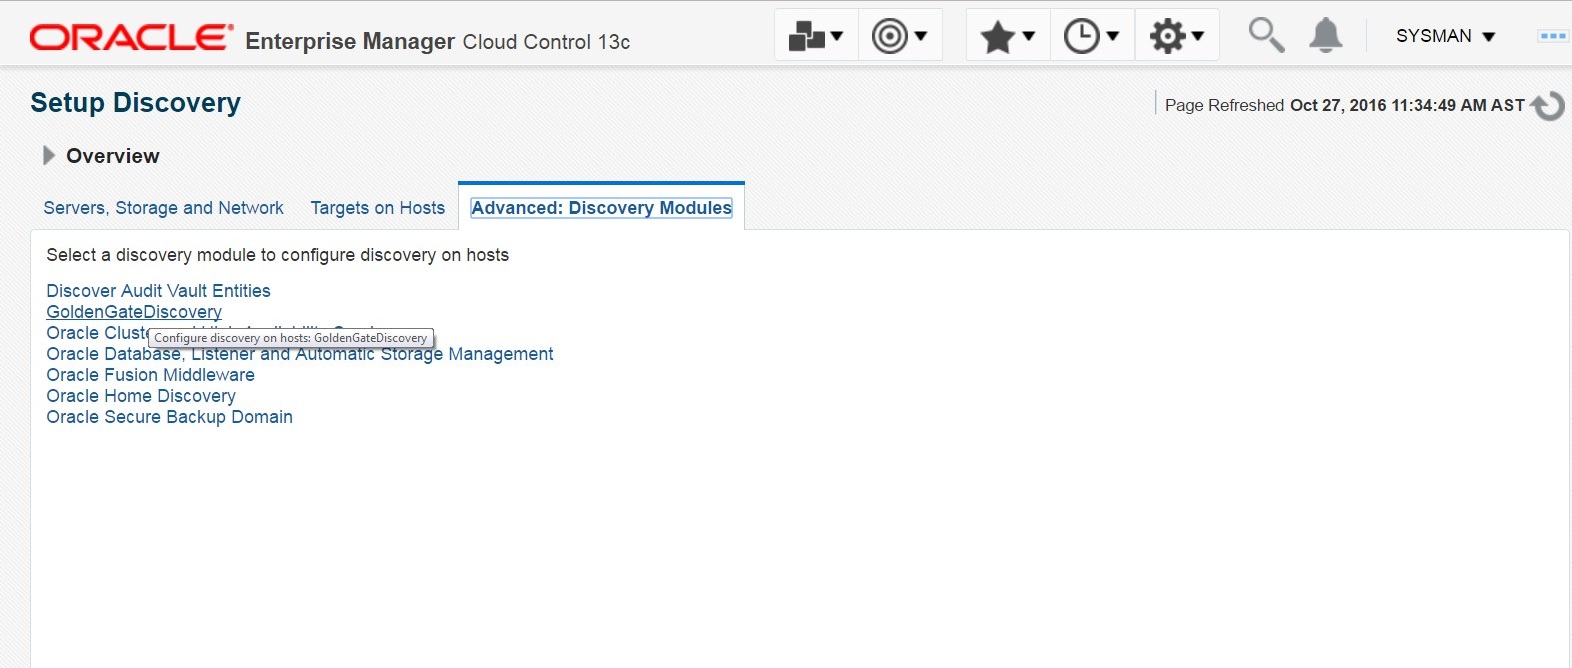Screen dimensions: 1572x668
Task: Open the GoldenGateDiscovery module link
Action: click(x=134, y=312)
